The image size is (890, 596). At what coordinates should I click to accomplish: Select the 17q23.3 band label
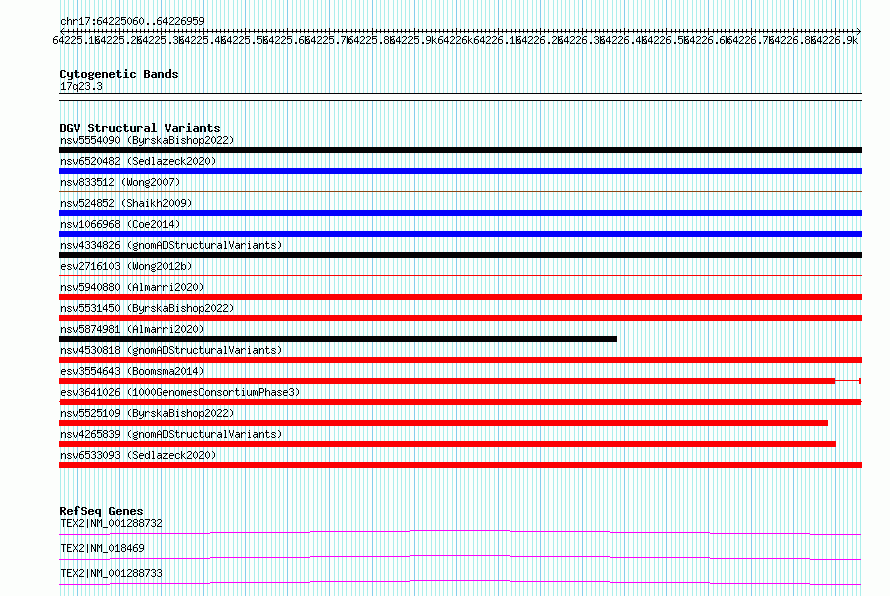click(81, 86)
